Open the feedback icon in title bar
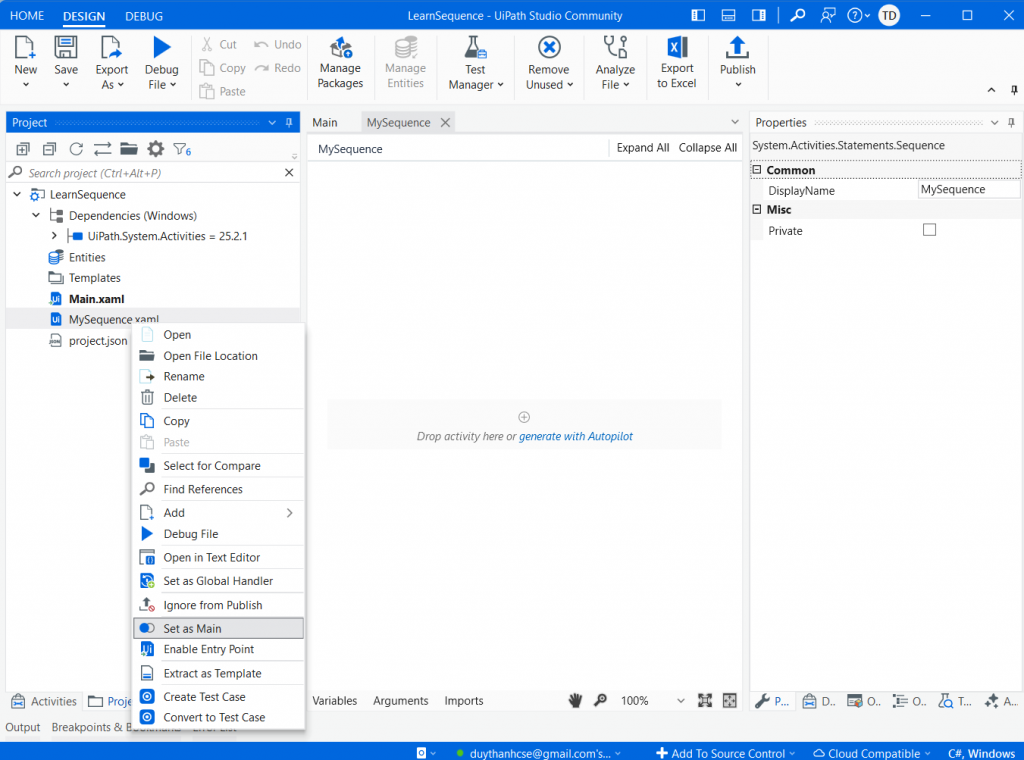This screenshot has height=760, width=1024. click(x=827, y=15)
